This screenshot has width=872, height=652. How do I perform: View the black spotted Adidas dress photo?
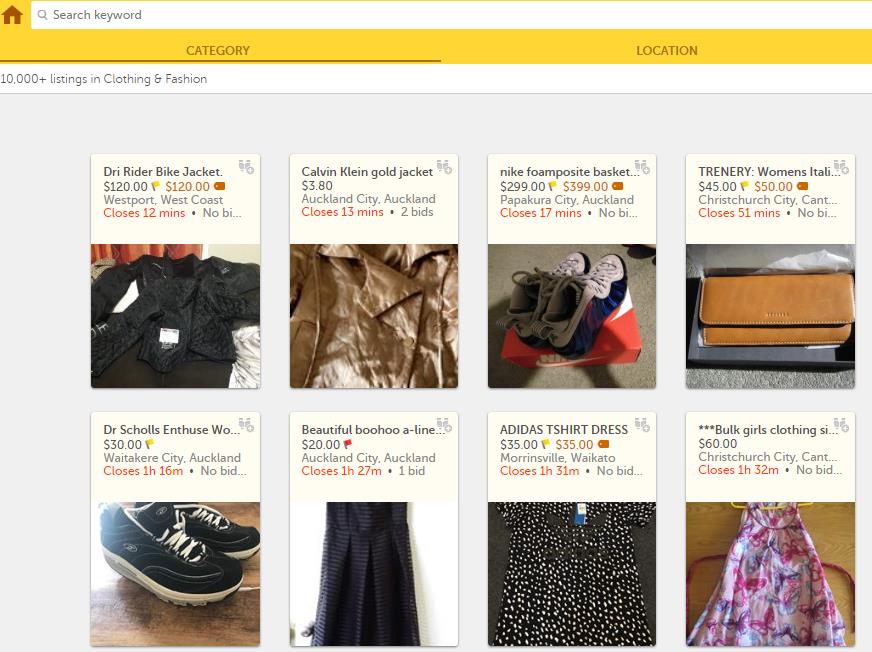pos(572,574)
